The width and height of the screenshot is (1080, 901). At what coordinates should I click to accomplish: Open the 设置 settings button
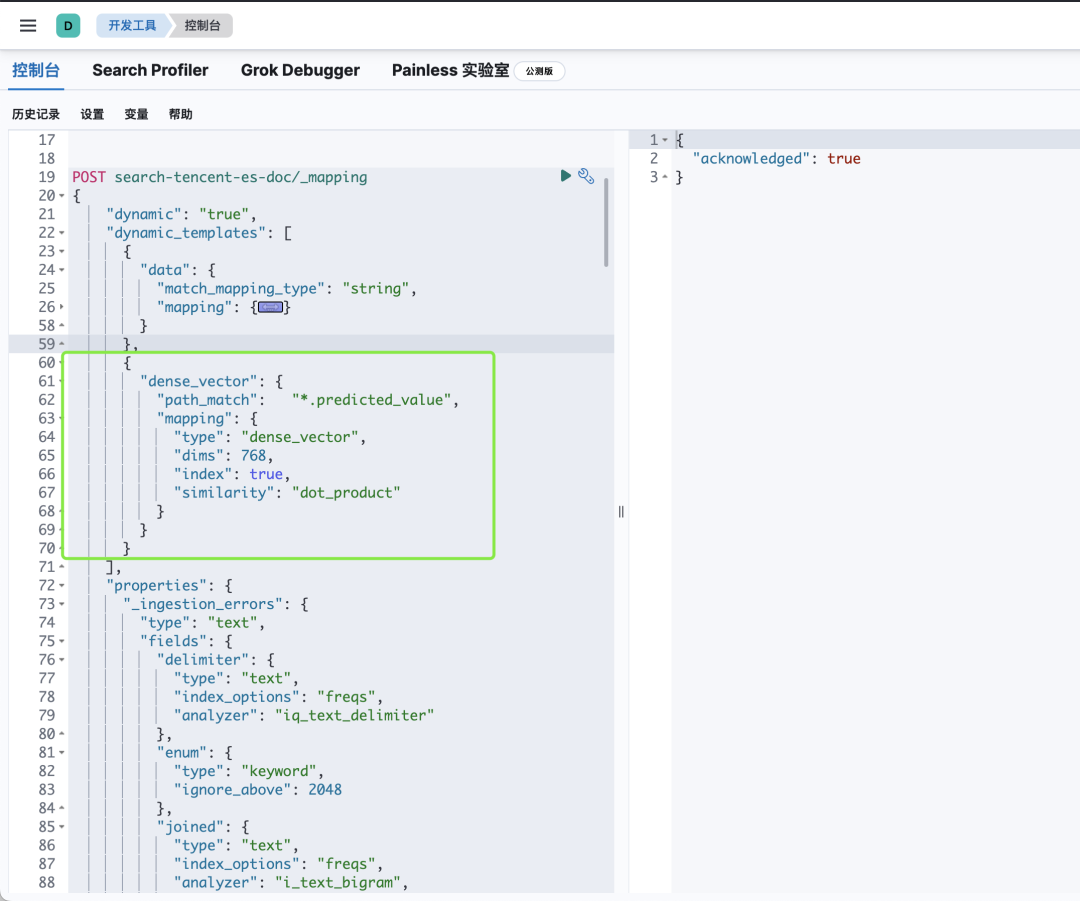click(x=92, y=114)
